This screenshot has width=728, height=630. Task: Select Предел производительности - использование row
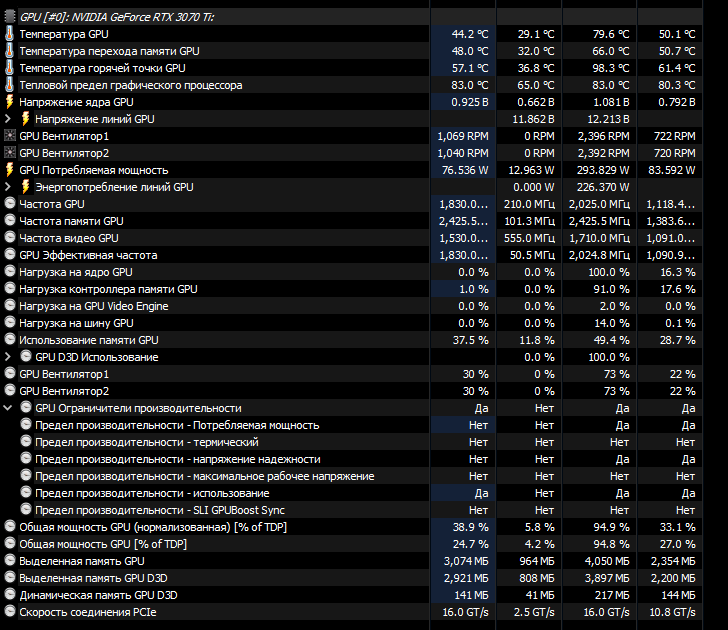152,493
